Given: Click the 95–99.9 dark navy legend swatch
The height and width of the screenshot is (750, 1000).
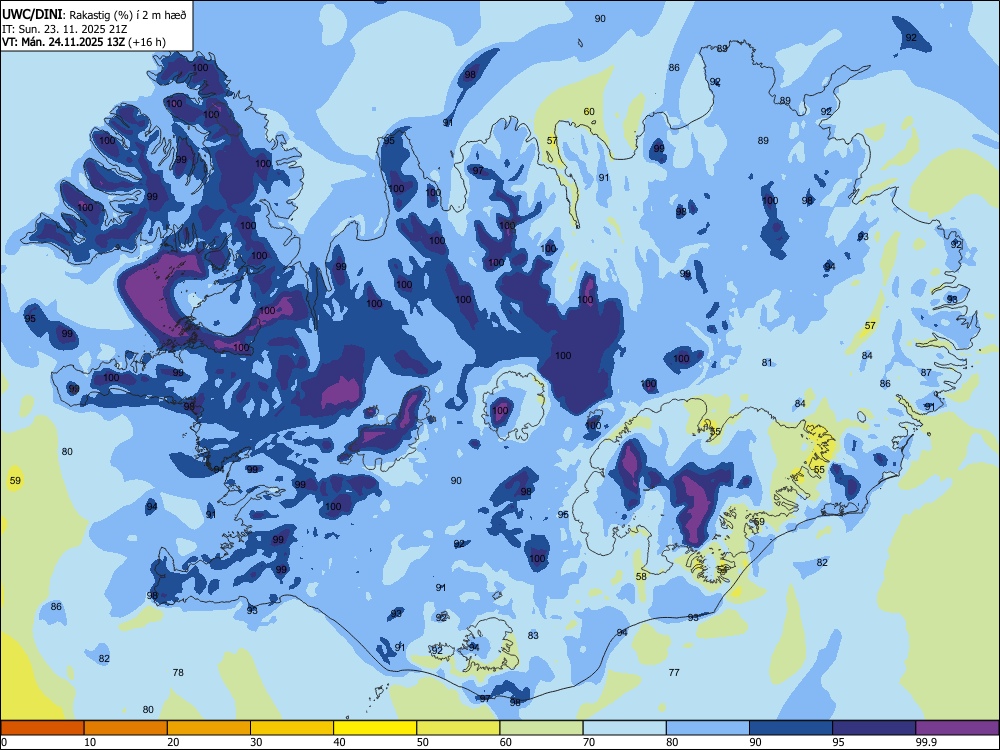Looking at the screenshot, I should [874, 728].
